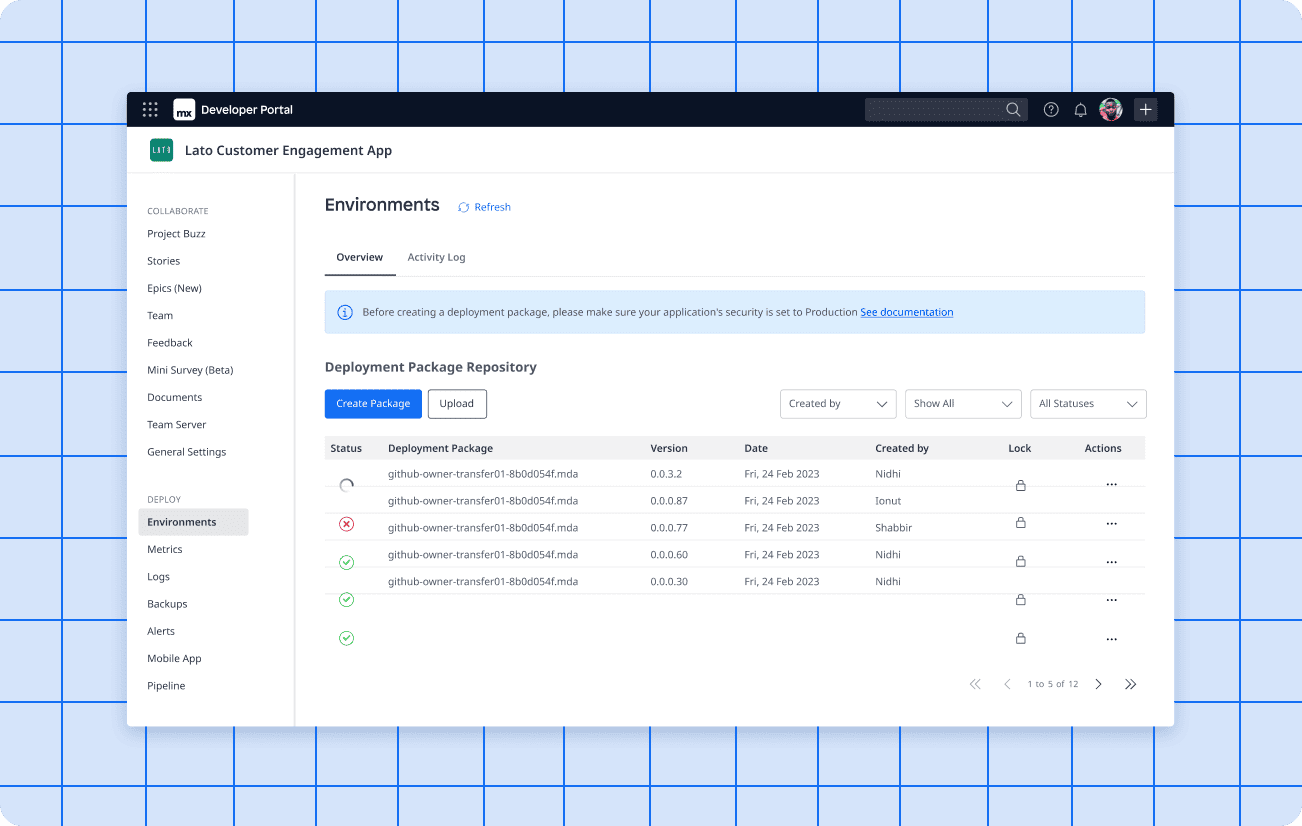1302x826 pixels.
Task: Open actions menu for first package row
Action: [1111, 485]
